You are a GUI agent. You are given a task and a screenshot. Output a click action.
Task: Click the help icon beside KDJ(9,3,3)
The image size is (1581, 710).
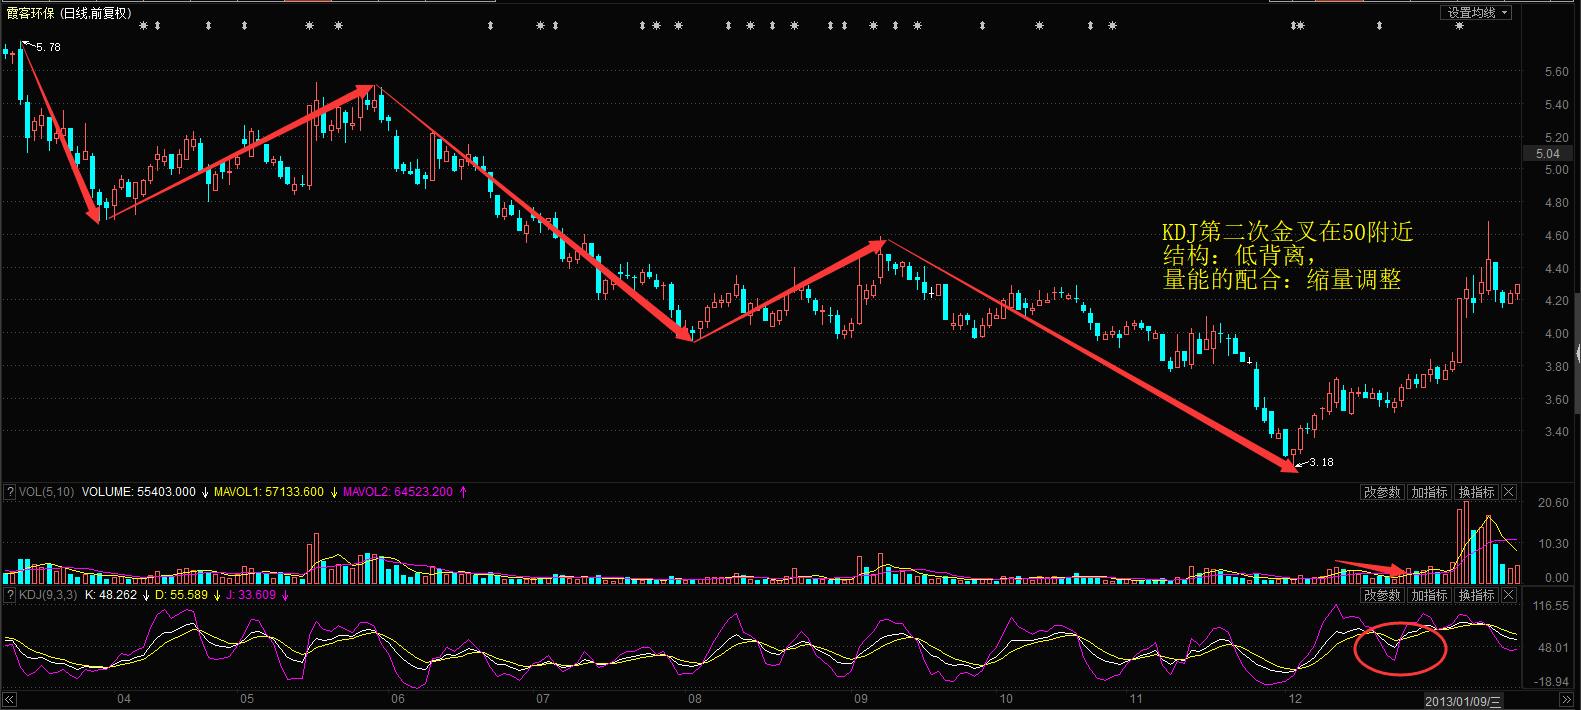pyautogui.click(x=9, y=595)
